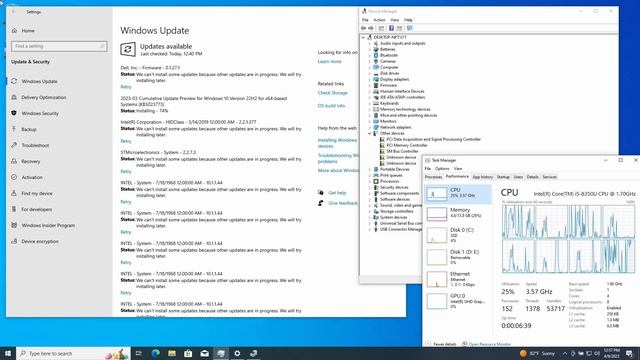Image resolution: width=640 pixels, height=360 pixels.
Task: Open Task Manager Options menu
Action: coord(442,169)
